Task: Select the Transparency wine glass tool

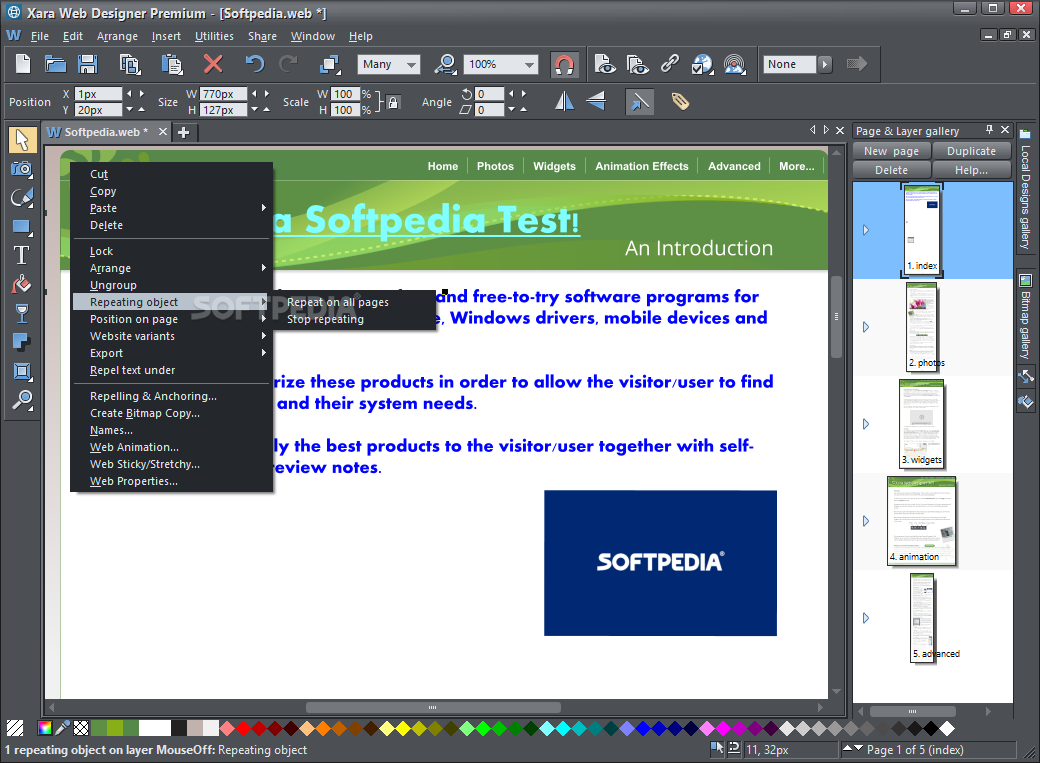Action: (22, 313)
